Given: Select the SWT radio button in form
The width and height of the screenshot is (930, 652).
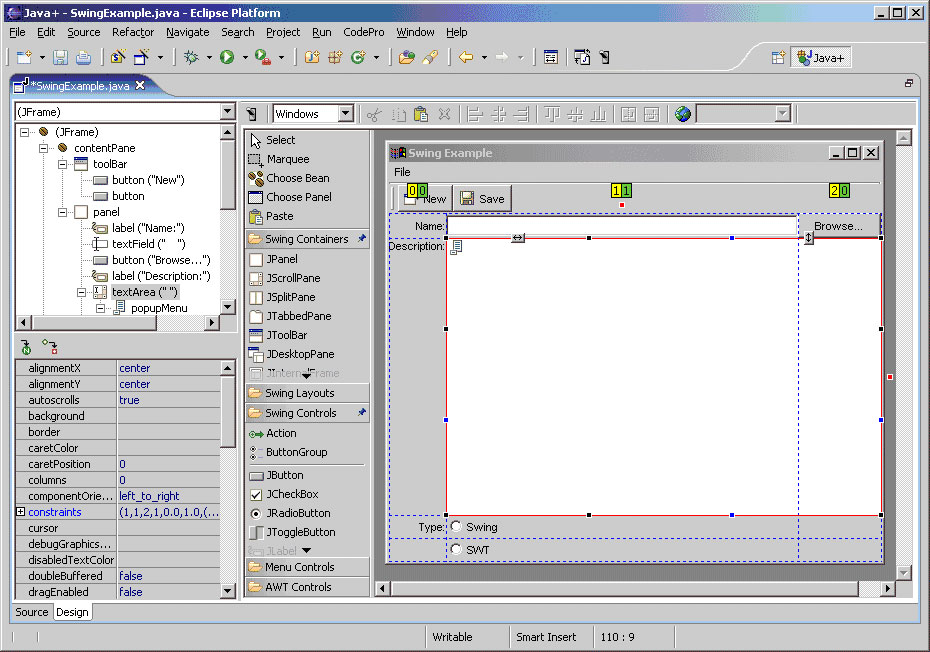Looking at the screenshot, I should [x=456, y=549].
